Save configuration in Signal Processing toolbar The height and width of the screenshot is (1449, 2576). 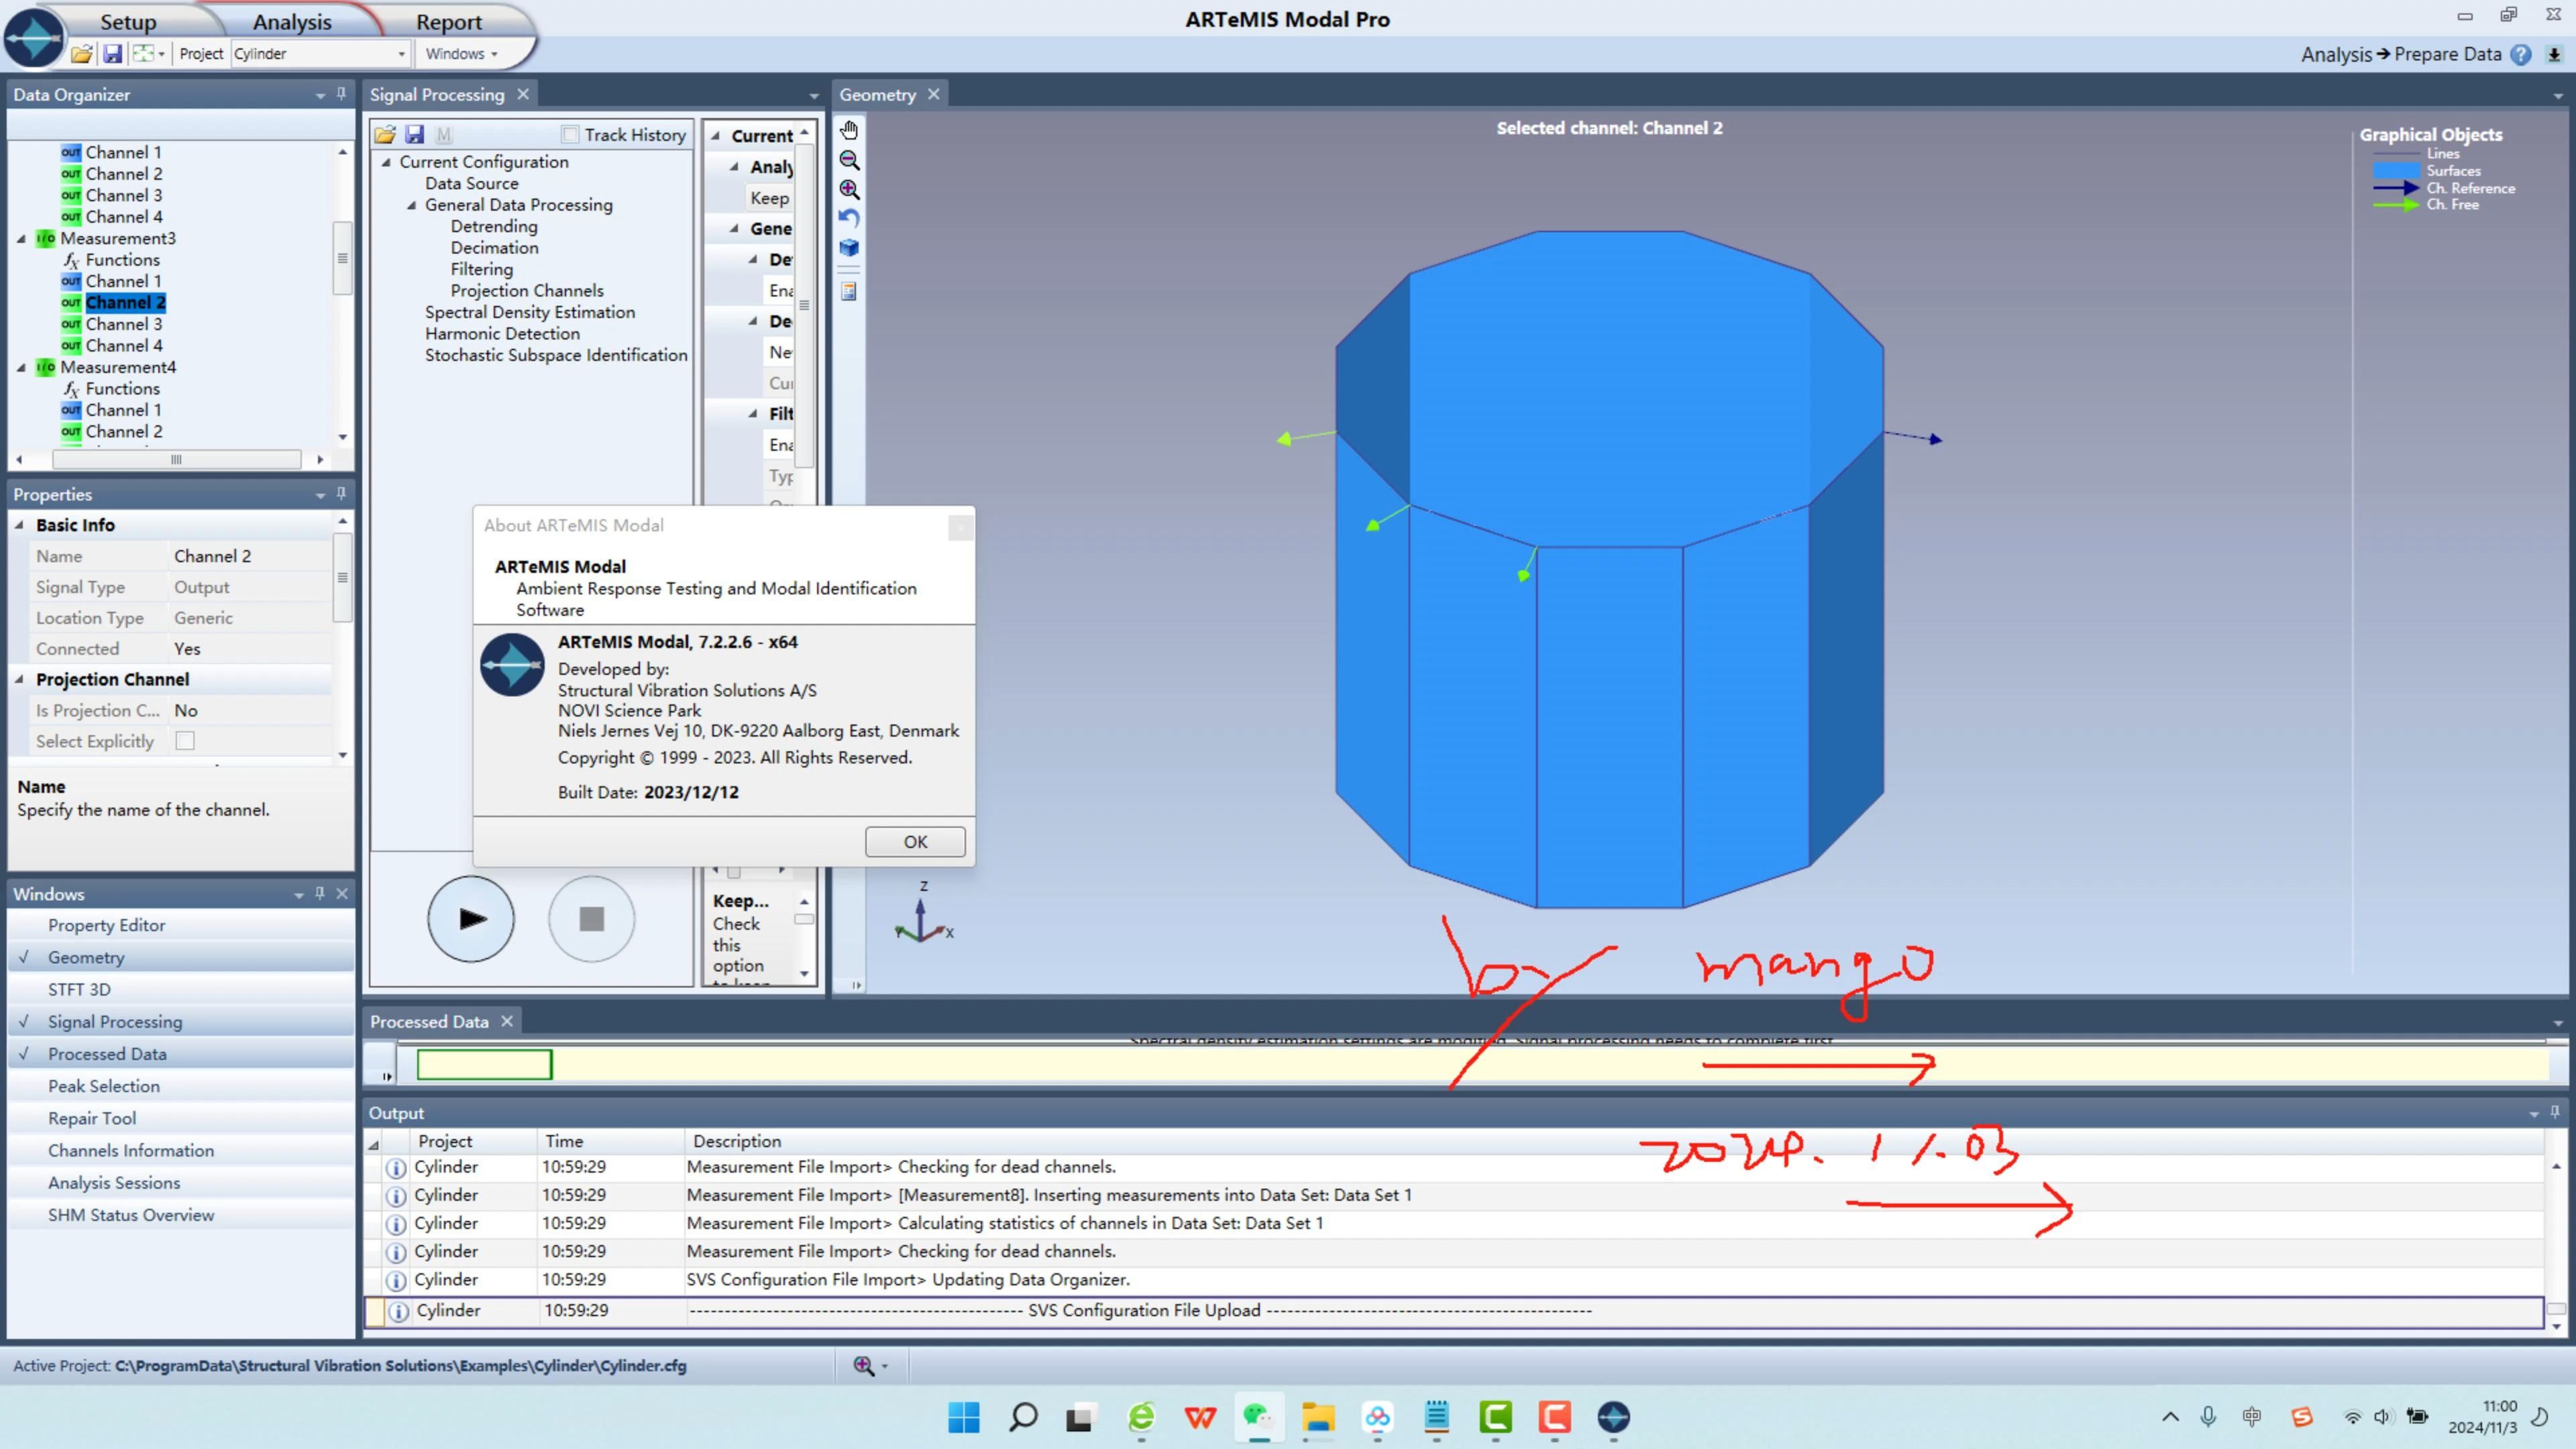(415, 134)
